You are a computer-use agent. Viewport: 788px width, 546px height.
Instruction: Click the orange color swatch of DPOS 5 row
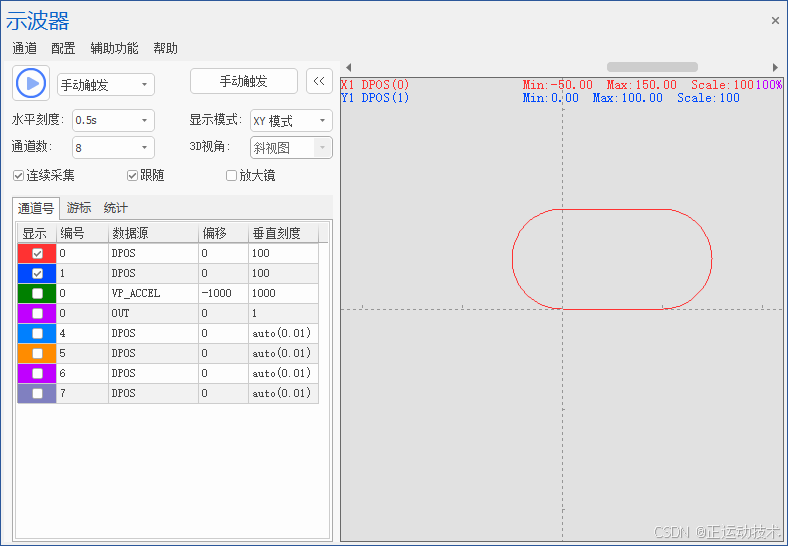coord(37,353)
